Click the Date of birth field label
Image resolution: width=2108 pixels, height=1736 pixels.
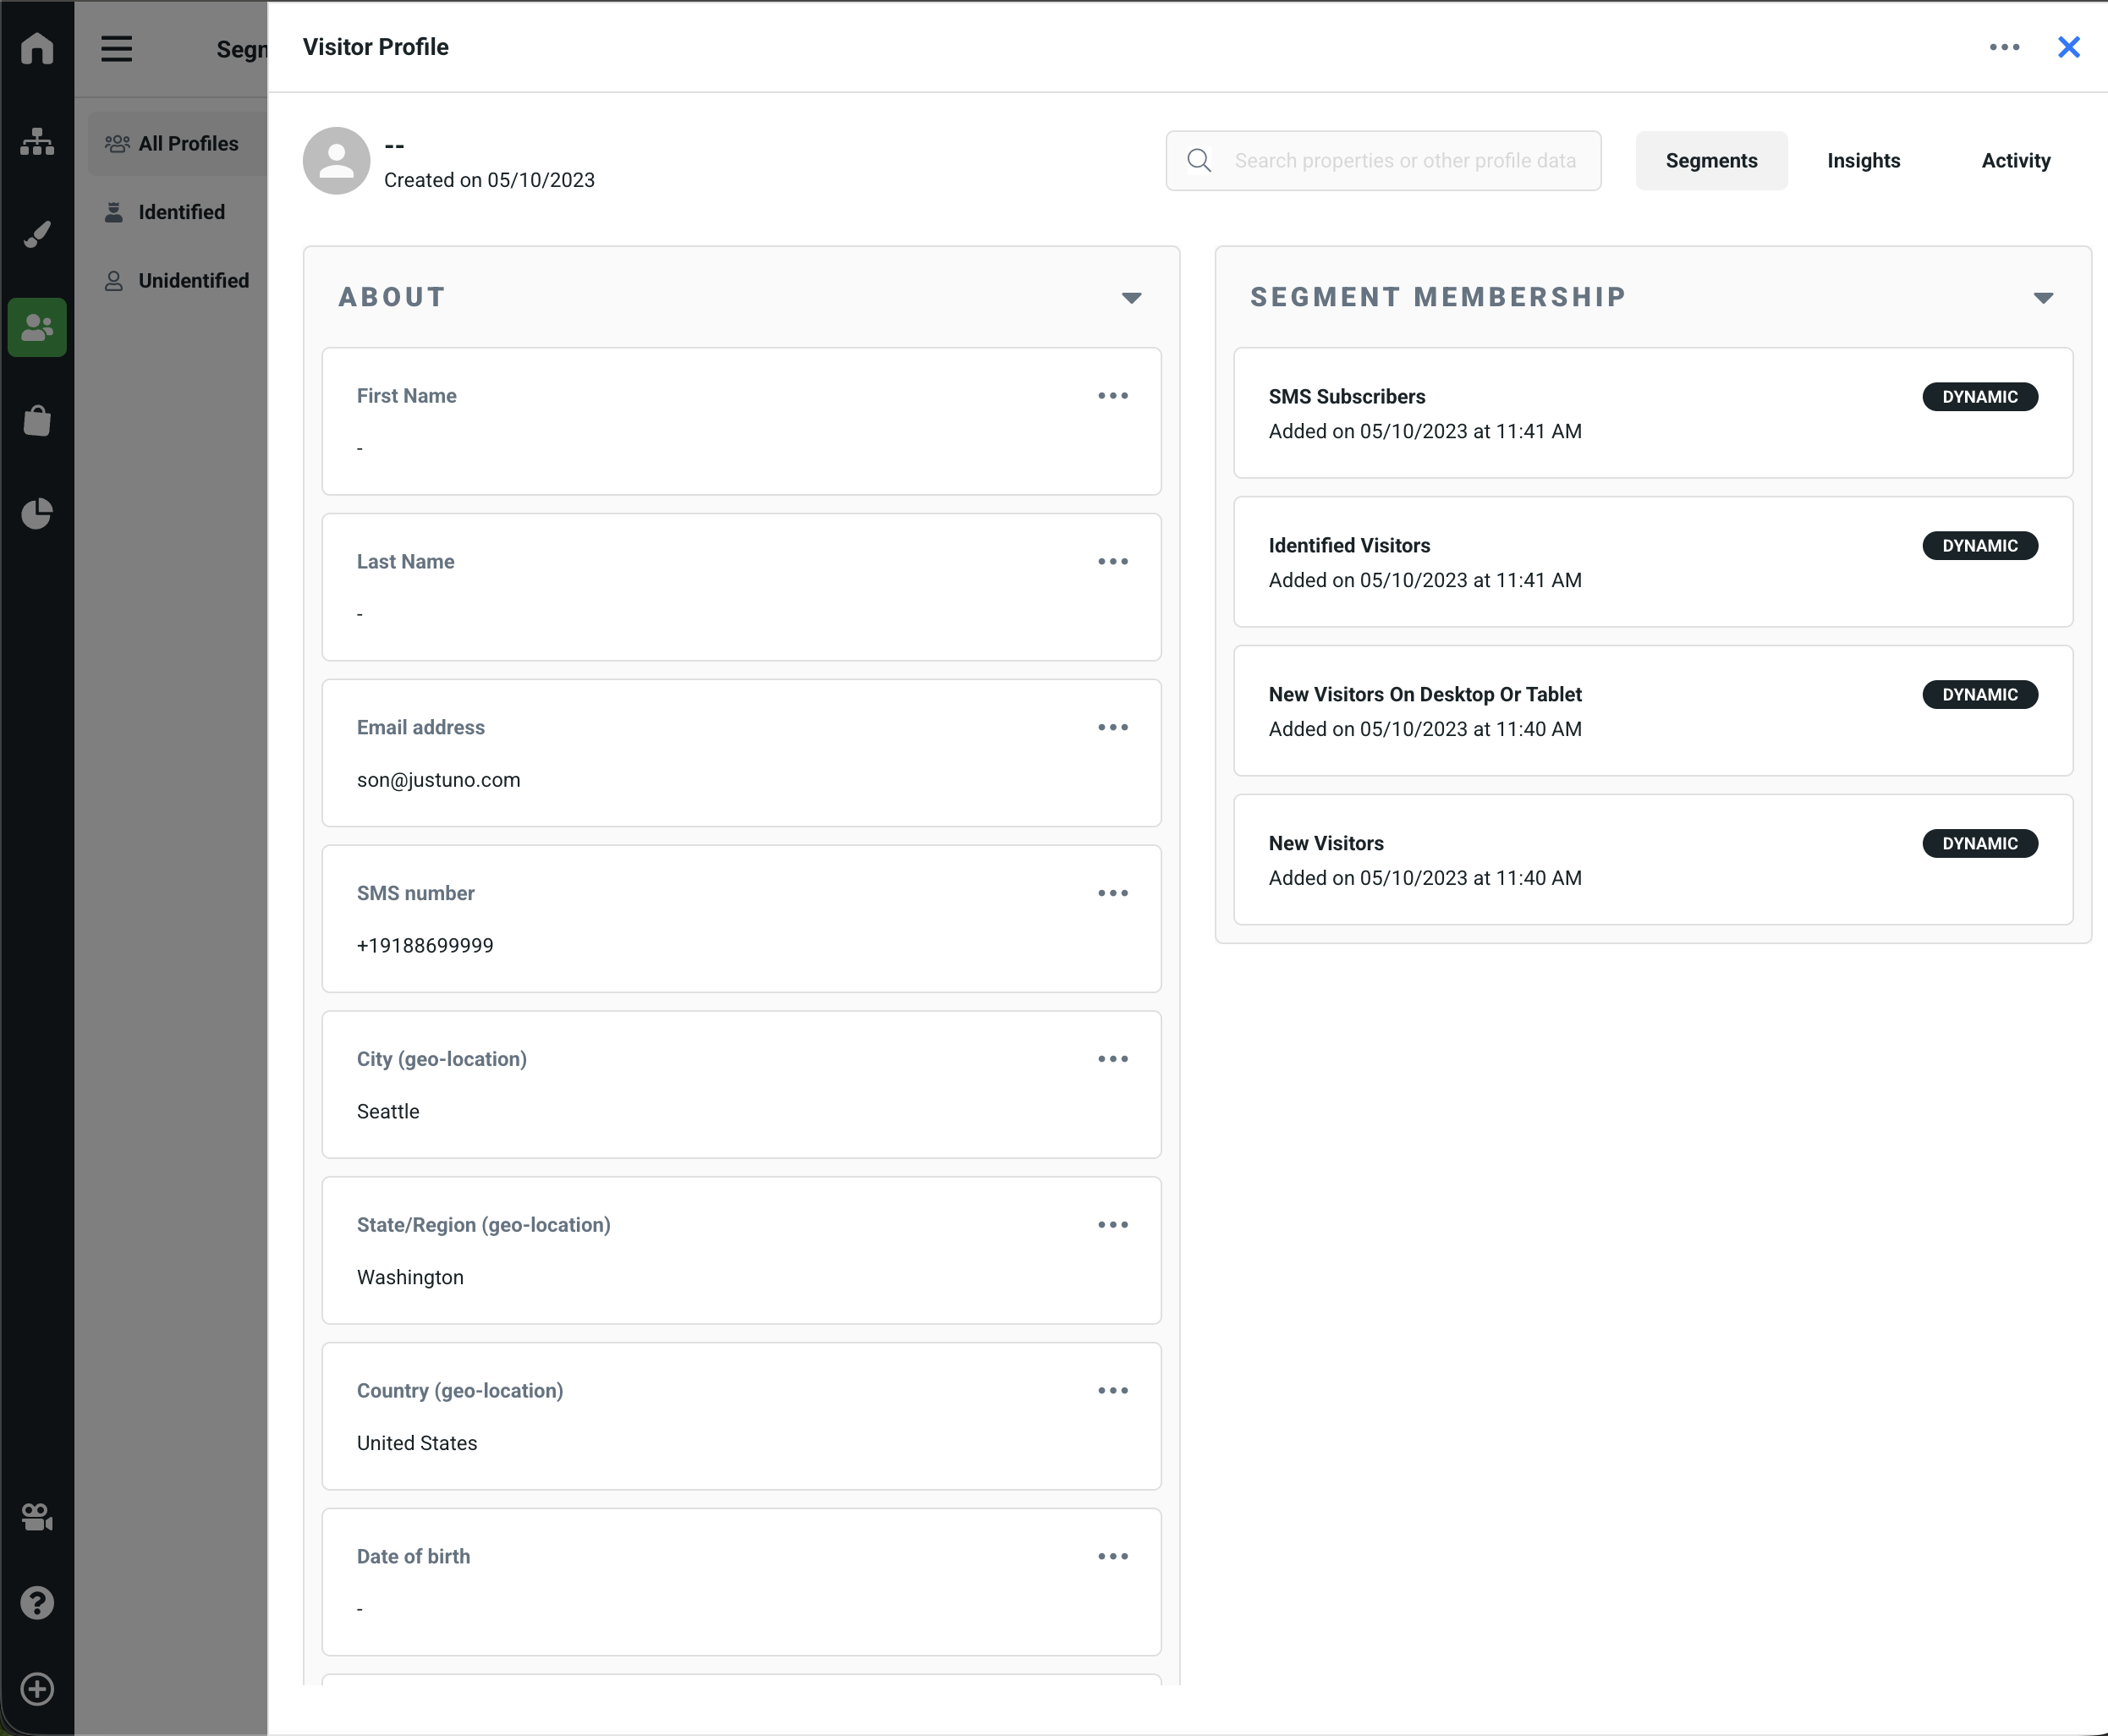coord(413,1557)
